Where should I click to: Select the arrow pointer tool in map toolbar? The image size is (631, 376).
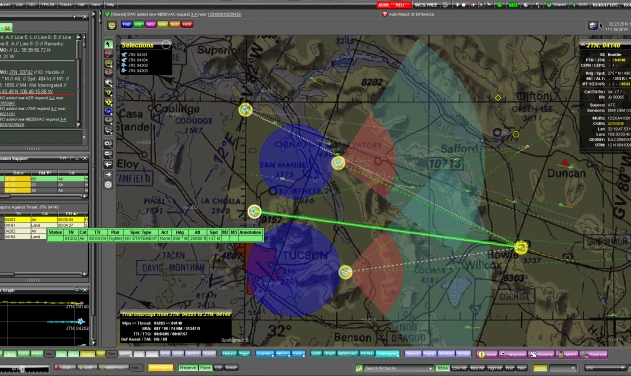pyautogui.click(x=109, y=44)
